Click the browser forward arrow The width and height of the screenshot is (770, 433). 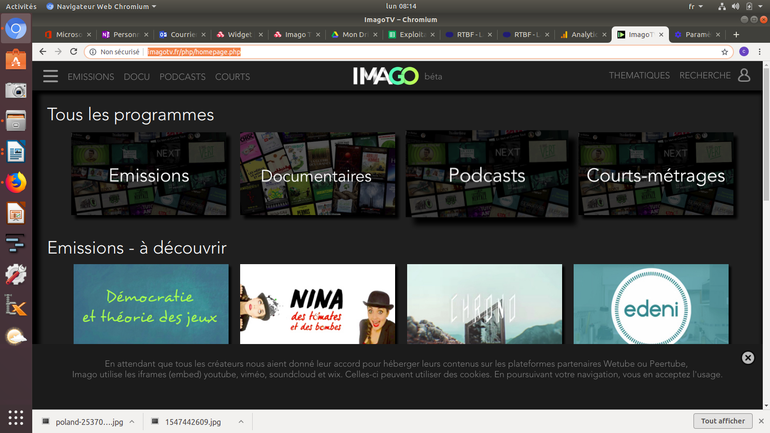click(58, 52)
